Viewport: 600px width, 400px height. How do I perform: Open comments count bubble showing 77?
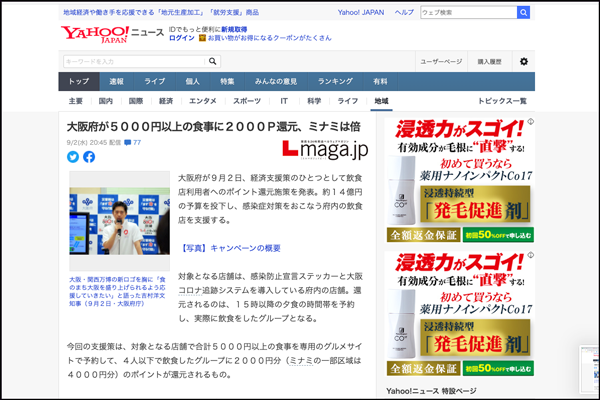pyautogui.click(x=131, y=143)
